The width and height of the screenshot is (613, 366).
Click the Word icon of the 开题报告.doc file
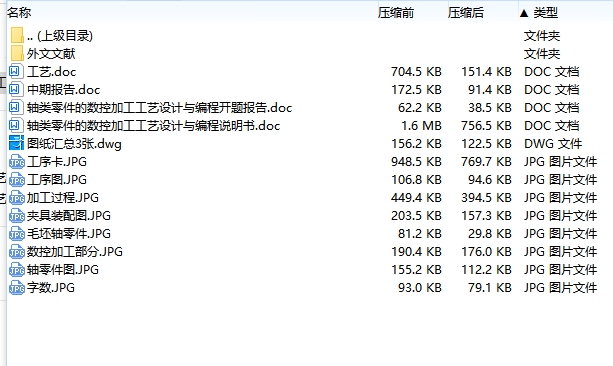click(x=16, y=108)
